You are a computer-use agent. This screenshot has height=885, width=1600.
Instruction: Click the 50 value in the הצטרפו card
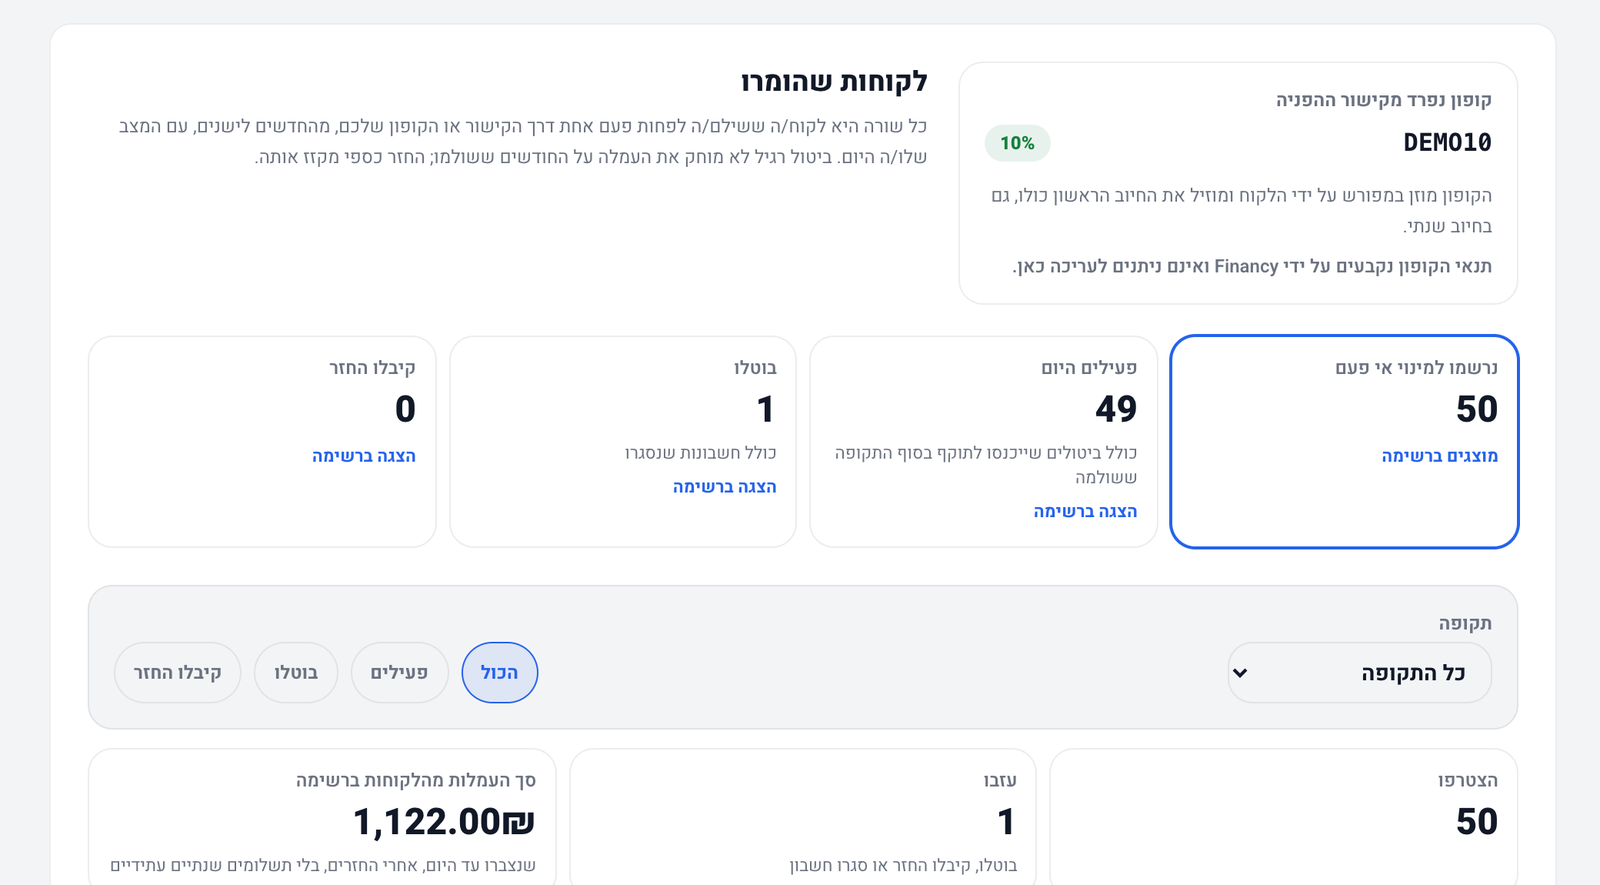pyautogui.click(x=1477, y=822)
